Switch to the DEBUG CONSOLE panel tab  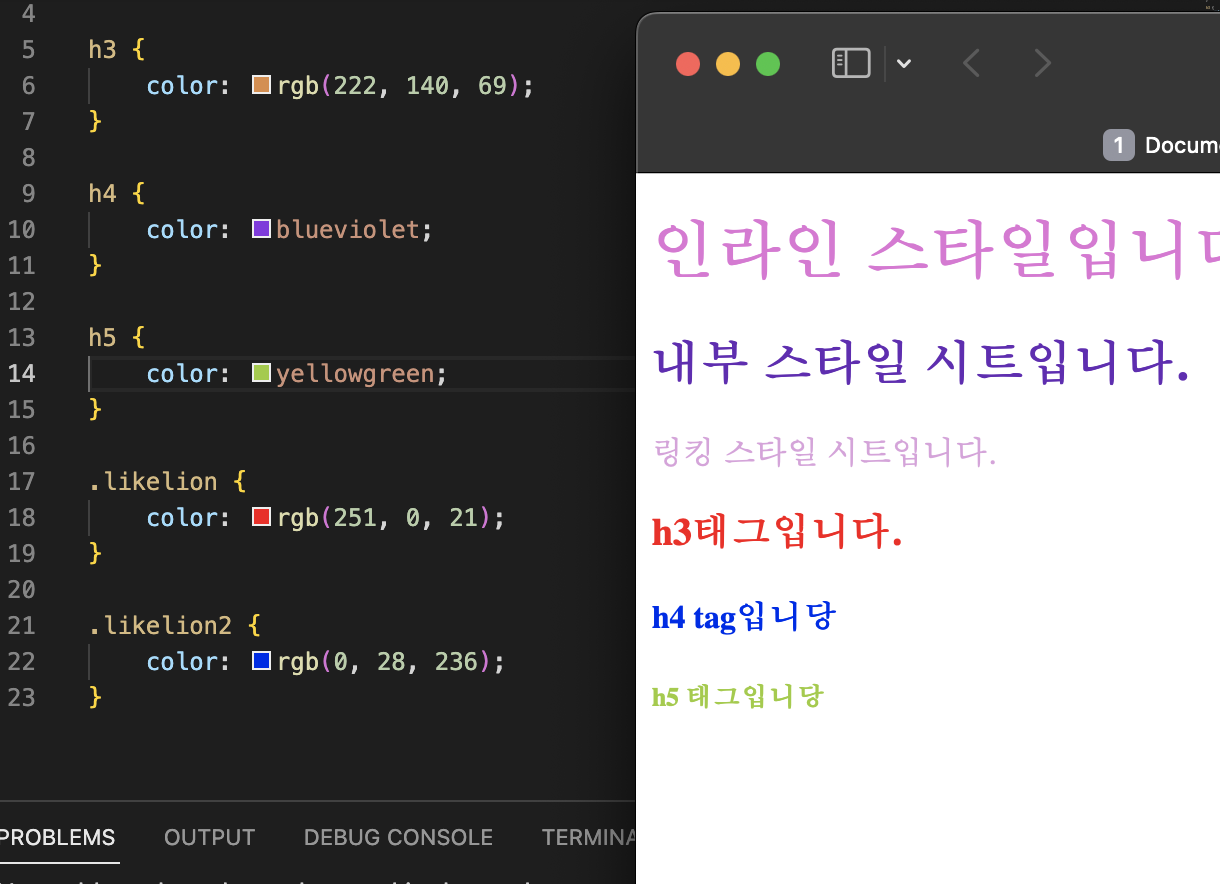coord(398,838)
